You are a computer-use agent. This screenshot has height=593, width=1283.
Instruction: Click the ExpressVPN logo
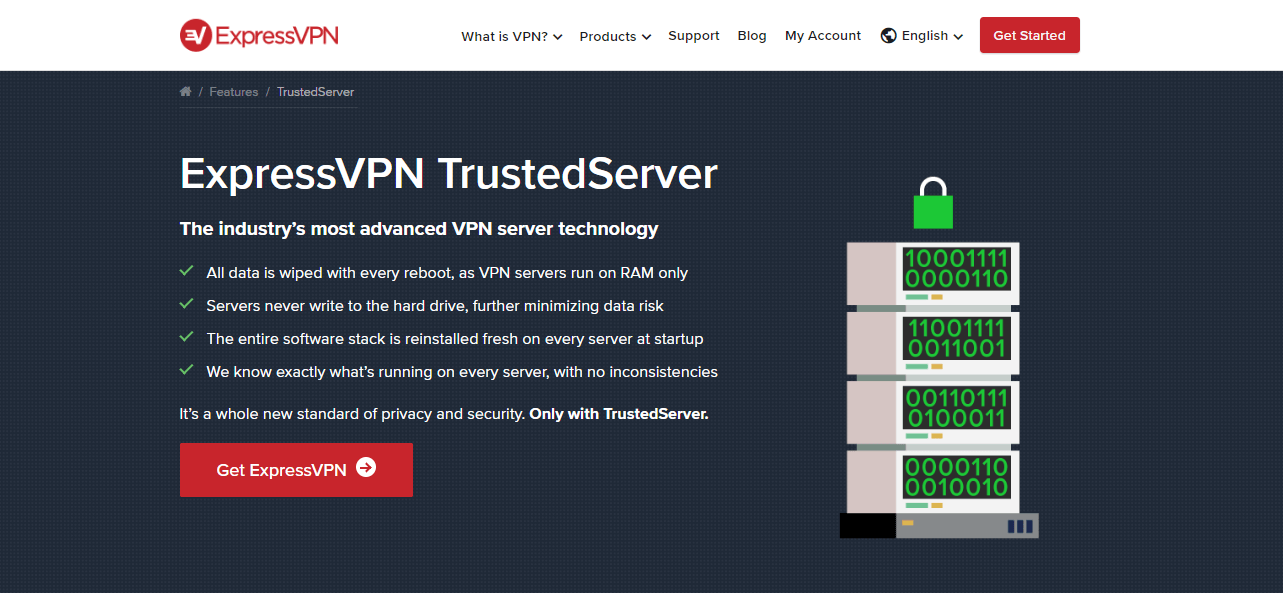click(x=259, y=36)
